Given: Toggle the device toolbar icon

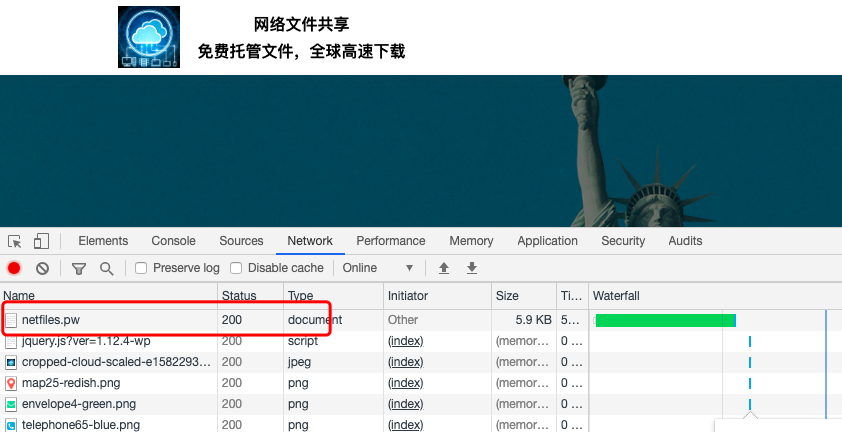Looking at the screenshot, I should click(41, 241).
